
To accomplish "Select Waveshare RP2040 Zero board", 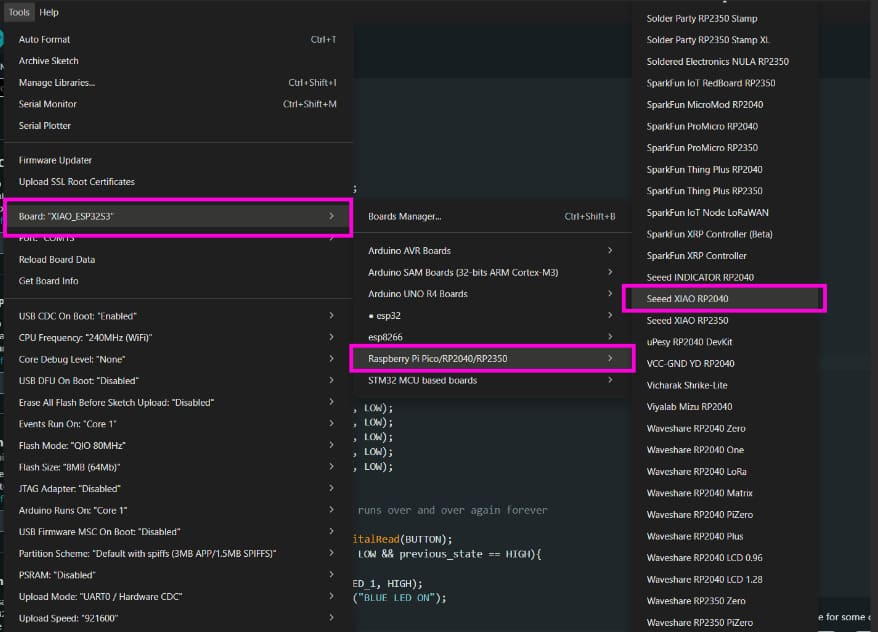I will pos(696,428).
